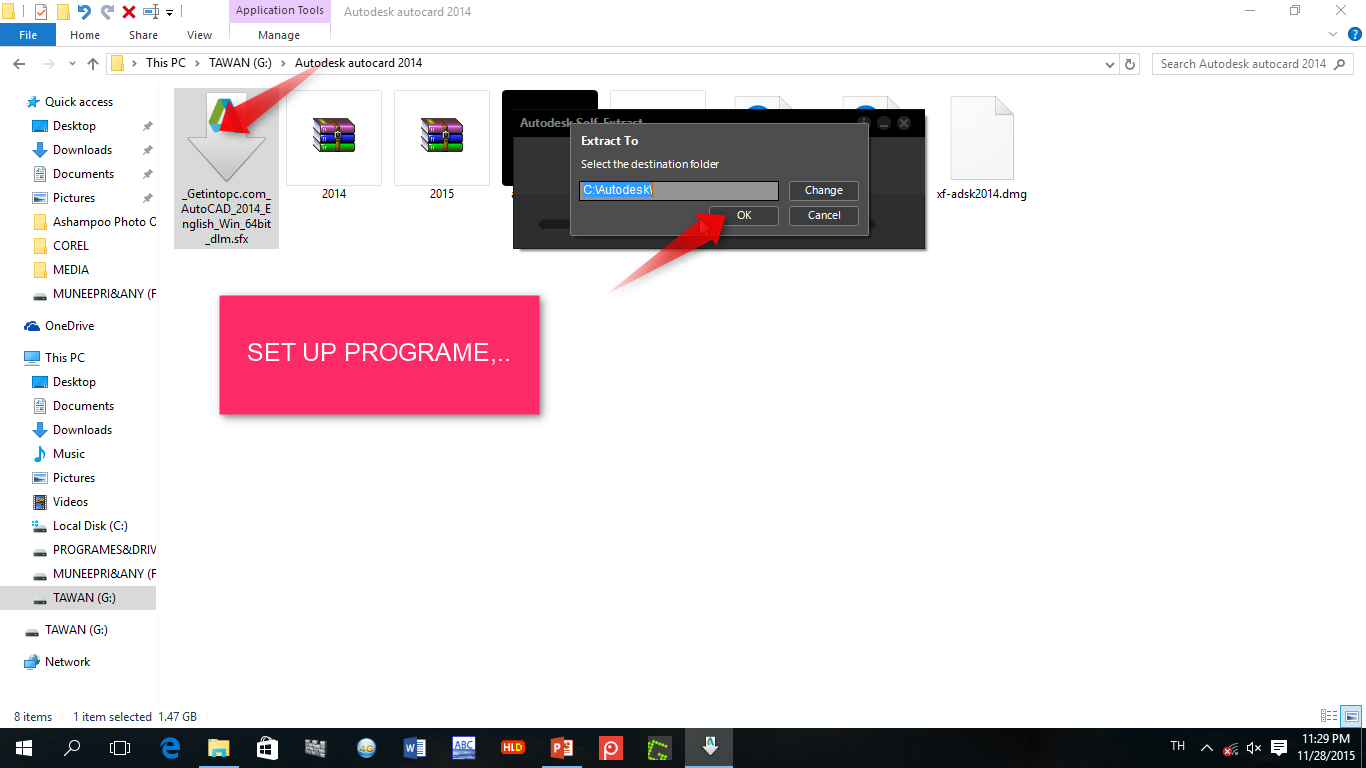Click the Autodesk extractor taskbar icon
The width and height of the screenshot is (1366, 768).
pyautogui.click(x=709, y=748)
